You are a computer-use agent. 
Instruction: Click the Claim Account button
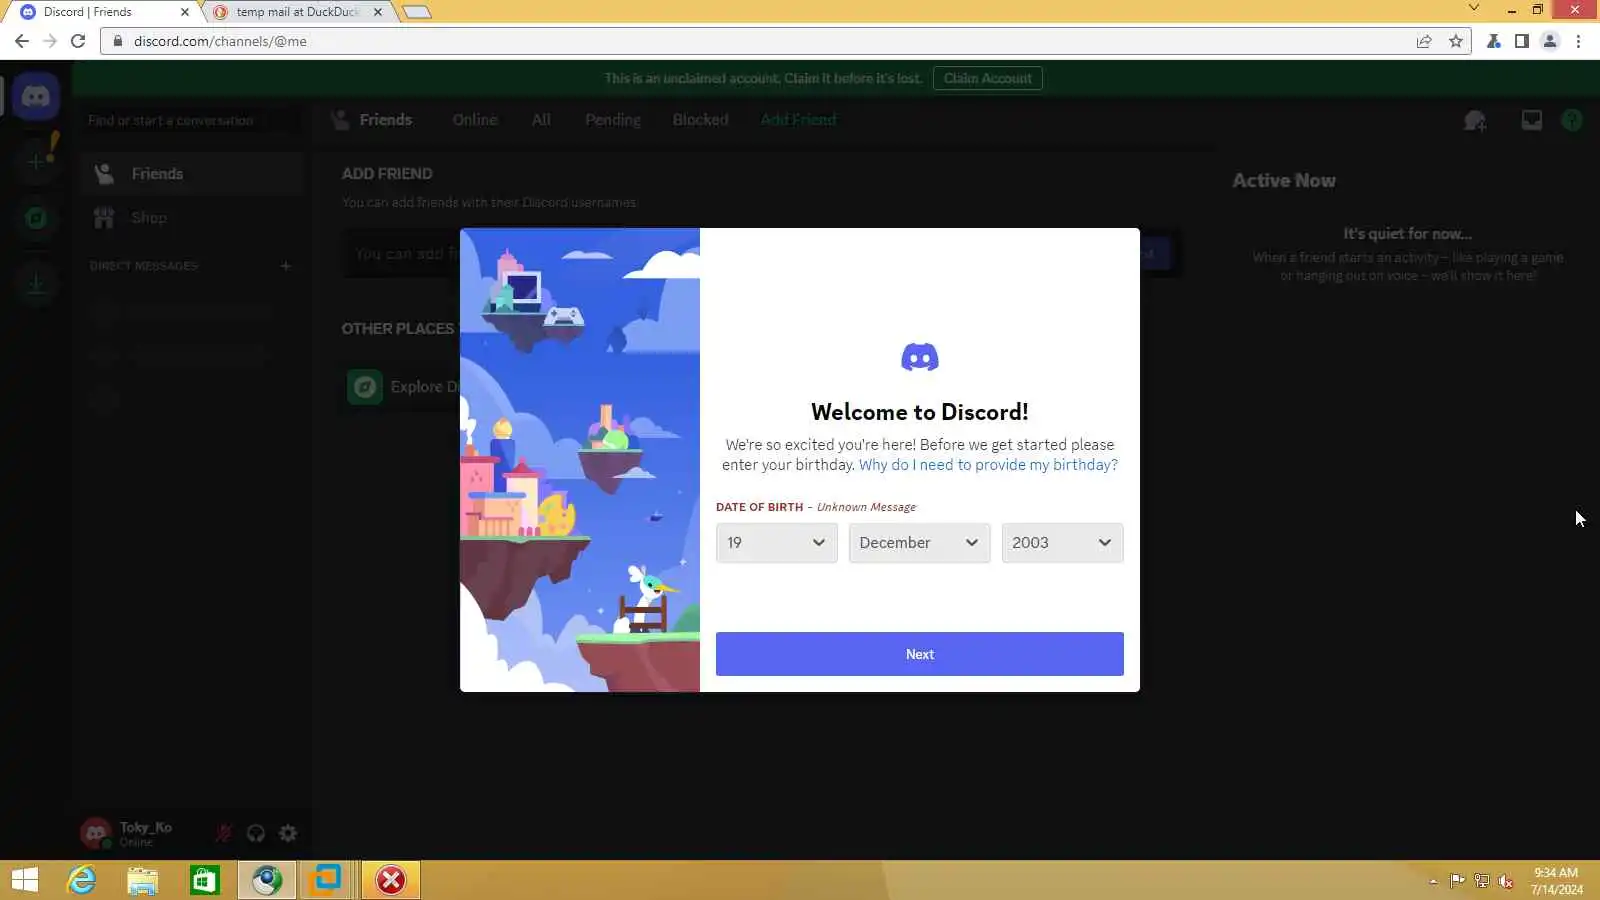pos(988,78)
